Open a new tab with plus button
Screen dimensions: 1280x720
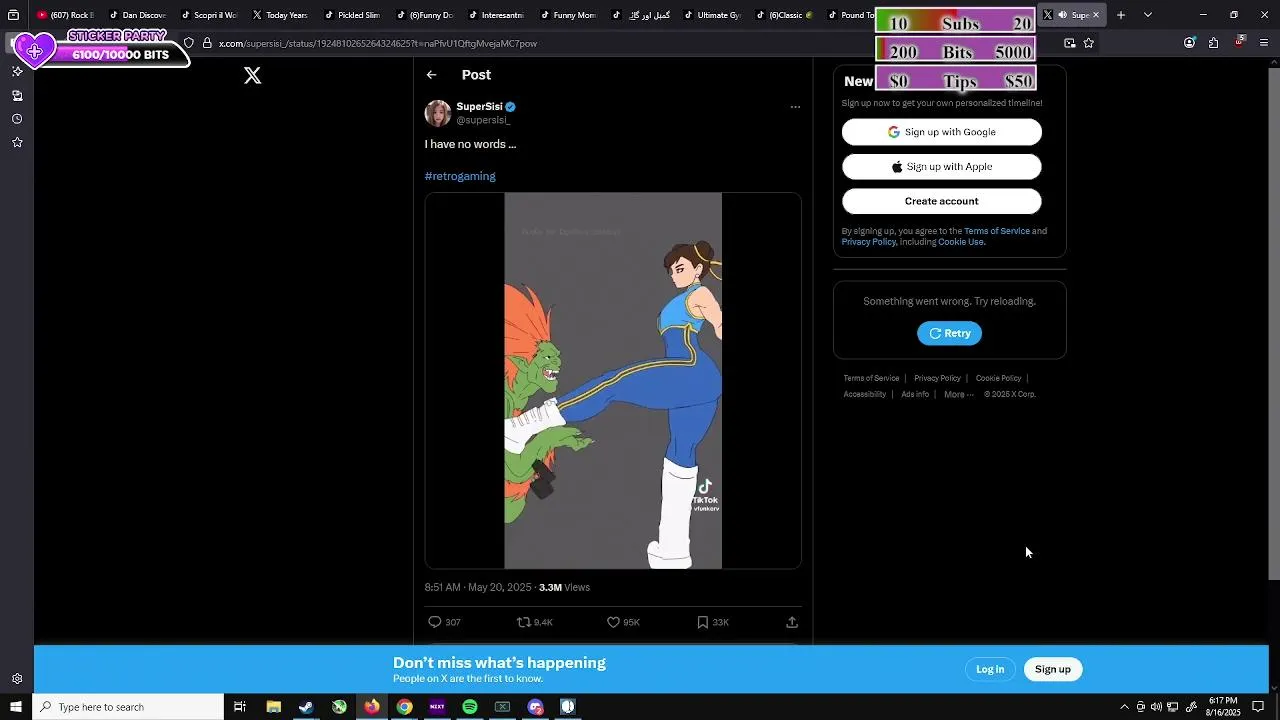(1121, 15)
